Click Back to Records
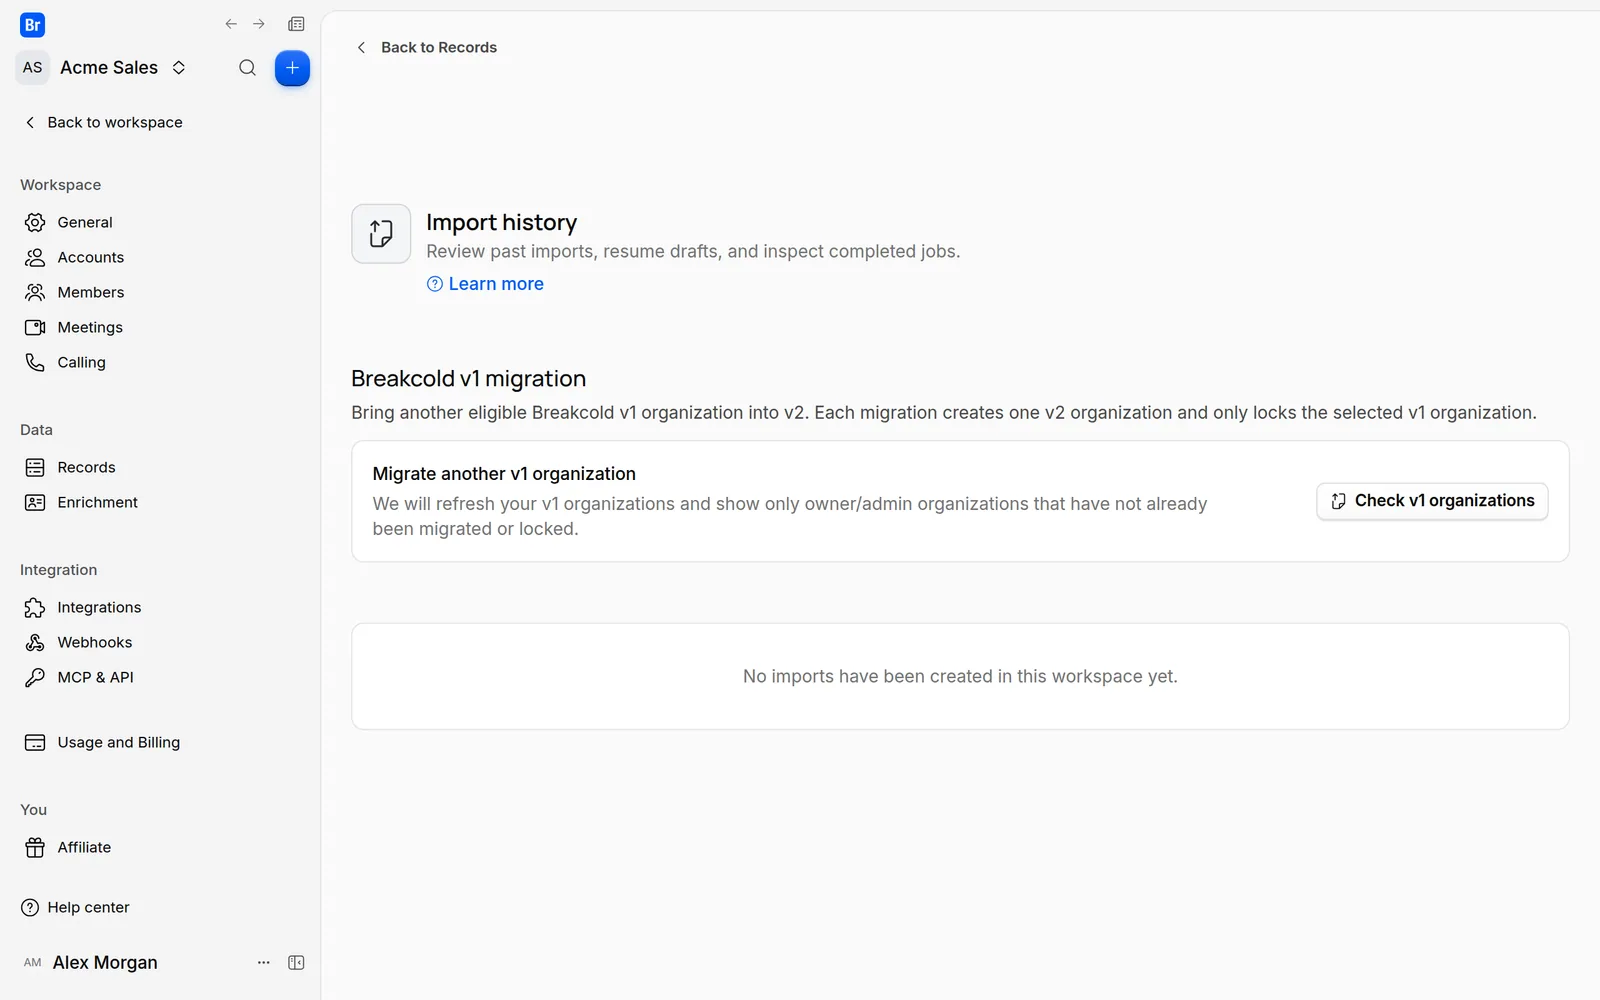 [x=427, y=47]
